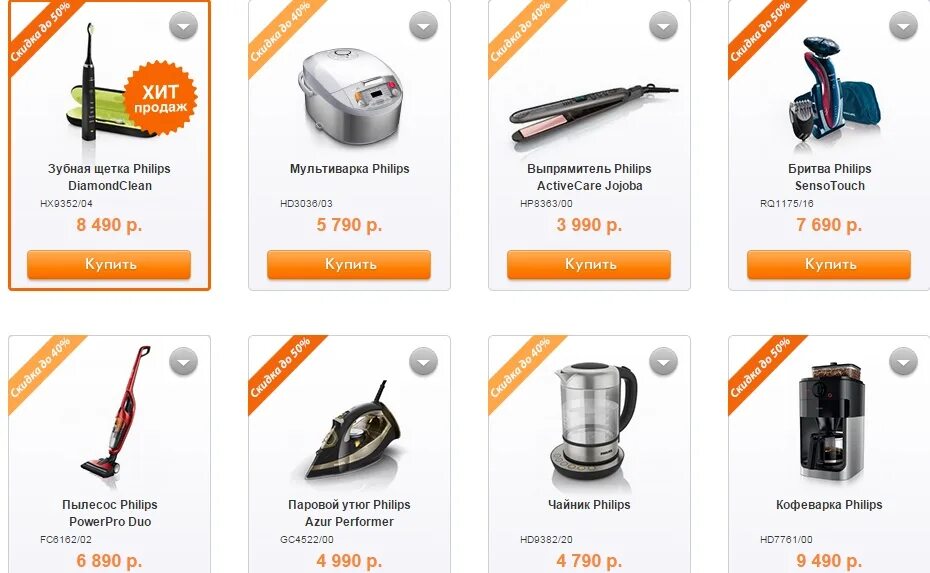Screen dimensions: 930x573
Task: Open the Кофеварка Philips product title
Action: [829, 505]
